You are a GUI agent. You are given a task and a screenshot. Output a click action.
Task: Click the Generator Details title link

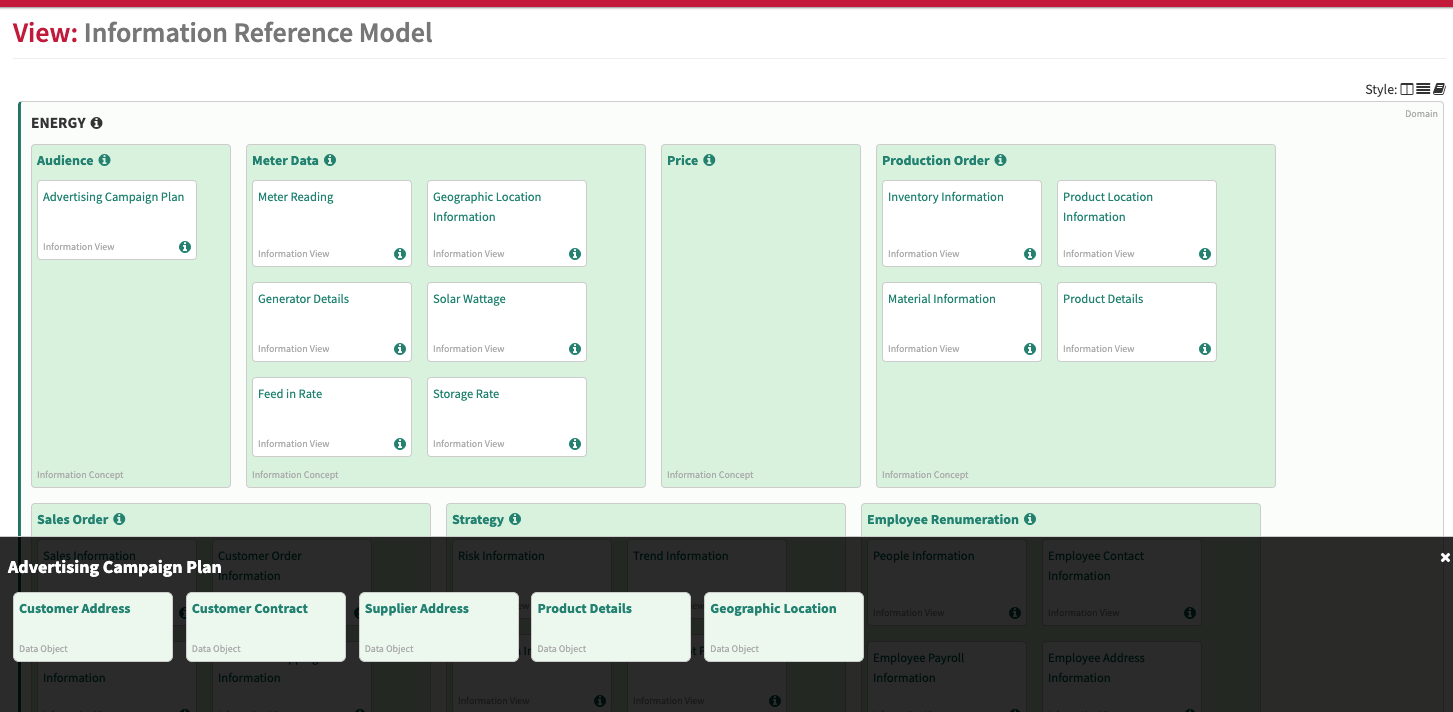point(304,299)
